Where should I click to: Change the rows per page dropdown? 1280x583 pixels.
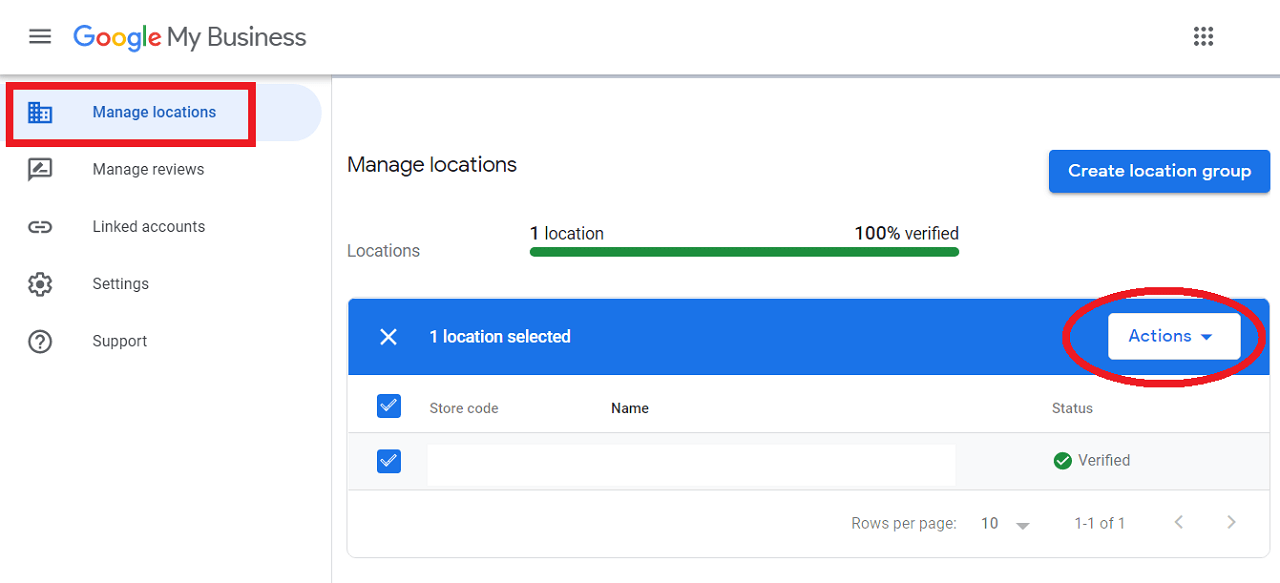click(1005, 523)
